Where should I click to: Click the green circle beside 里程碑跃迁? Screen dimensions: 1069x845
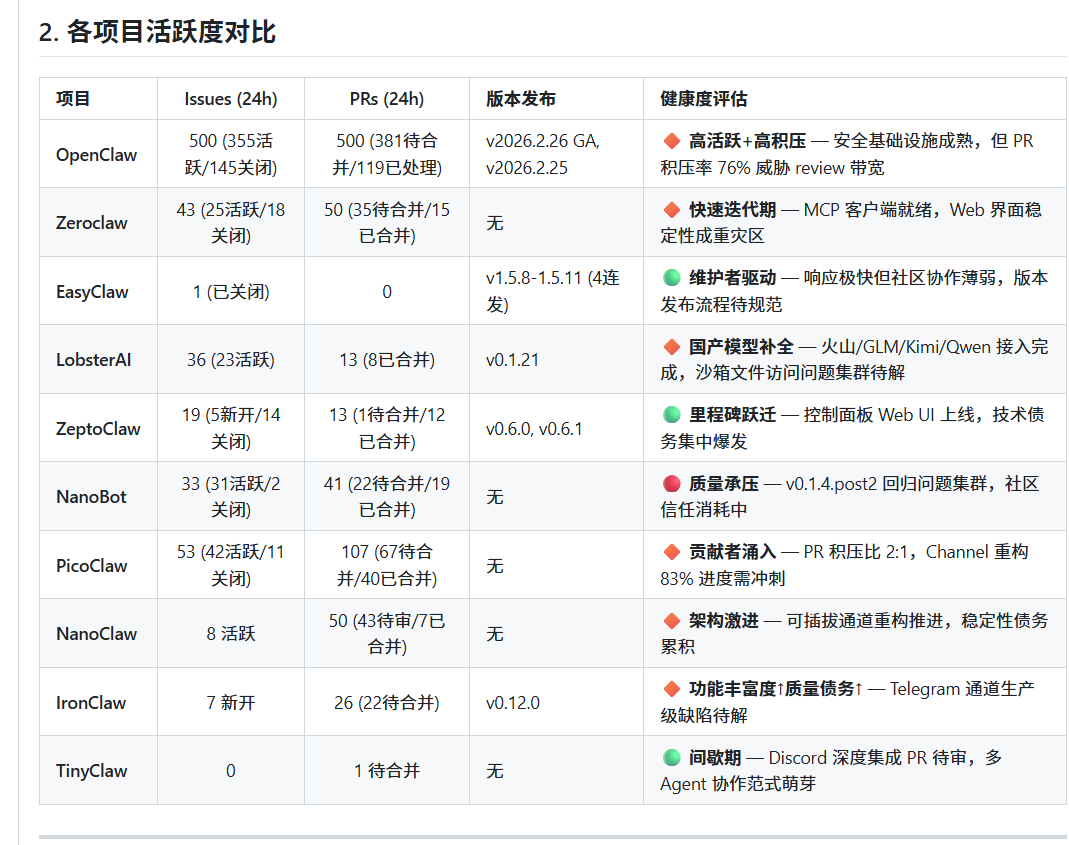tap(671, 415)
